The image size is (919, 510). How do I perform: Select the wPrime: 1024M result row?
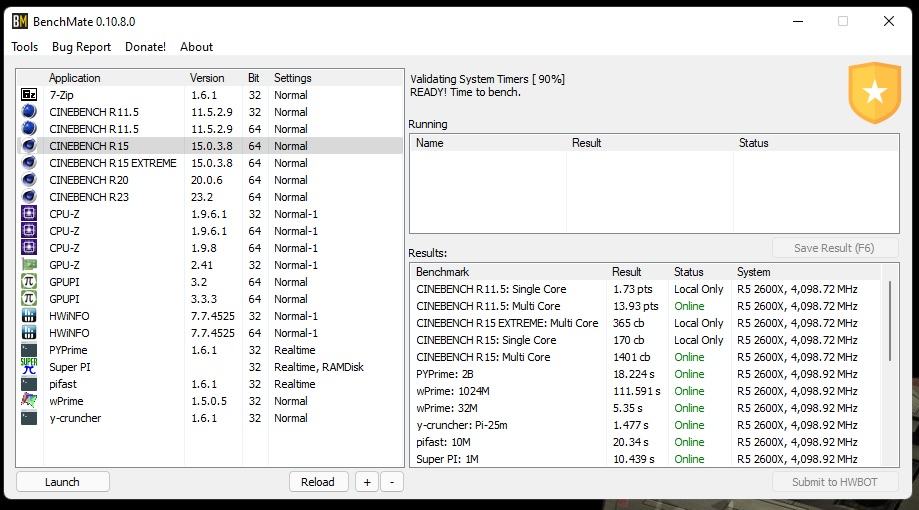(646, 391)
